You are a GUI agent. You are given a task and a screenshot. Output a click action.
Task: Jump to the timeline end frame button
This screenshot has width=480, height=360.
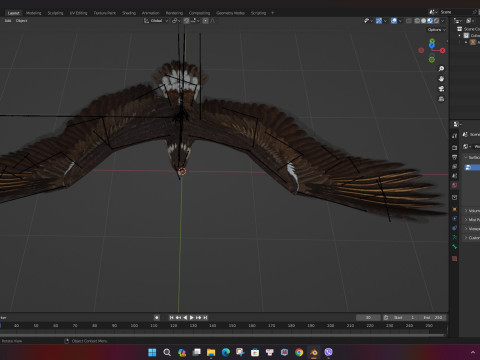tap(205, 317)
